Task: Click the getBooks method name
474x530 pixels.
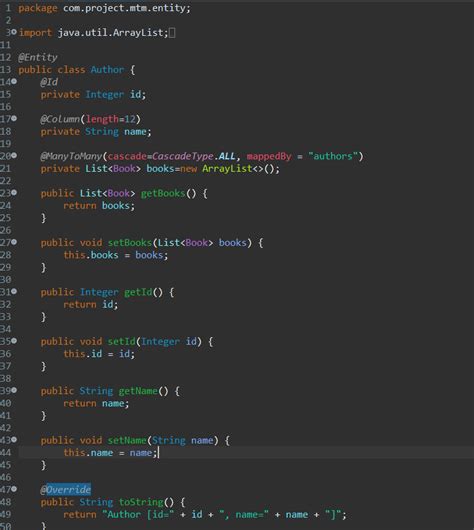Action: pos(163,193)
